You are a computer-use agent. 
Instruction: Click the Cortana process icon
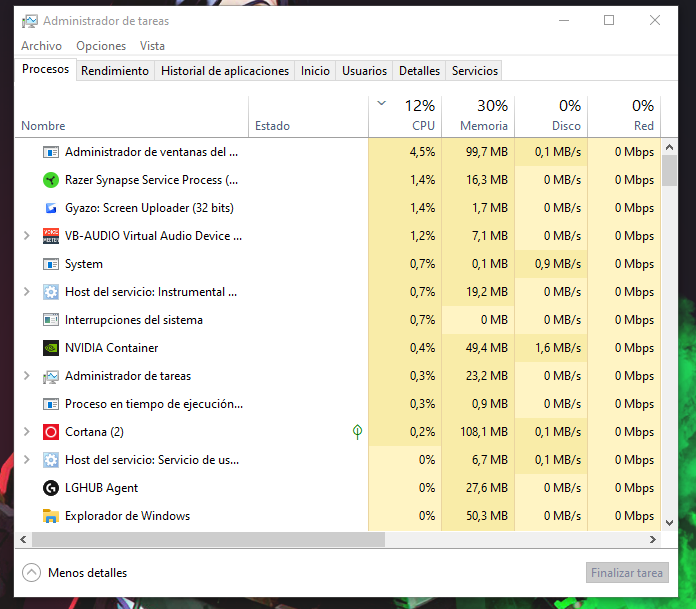[51, 432]
